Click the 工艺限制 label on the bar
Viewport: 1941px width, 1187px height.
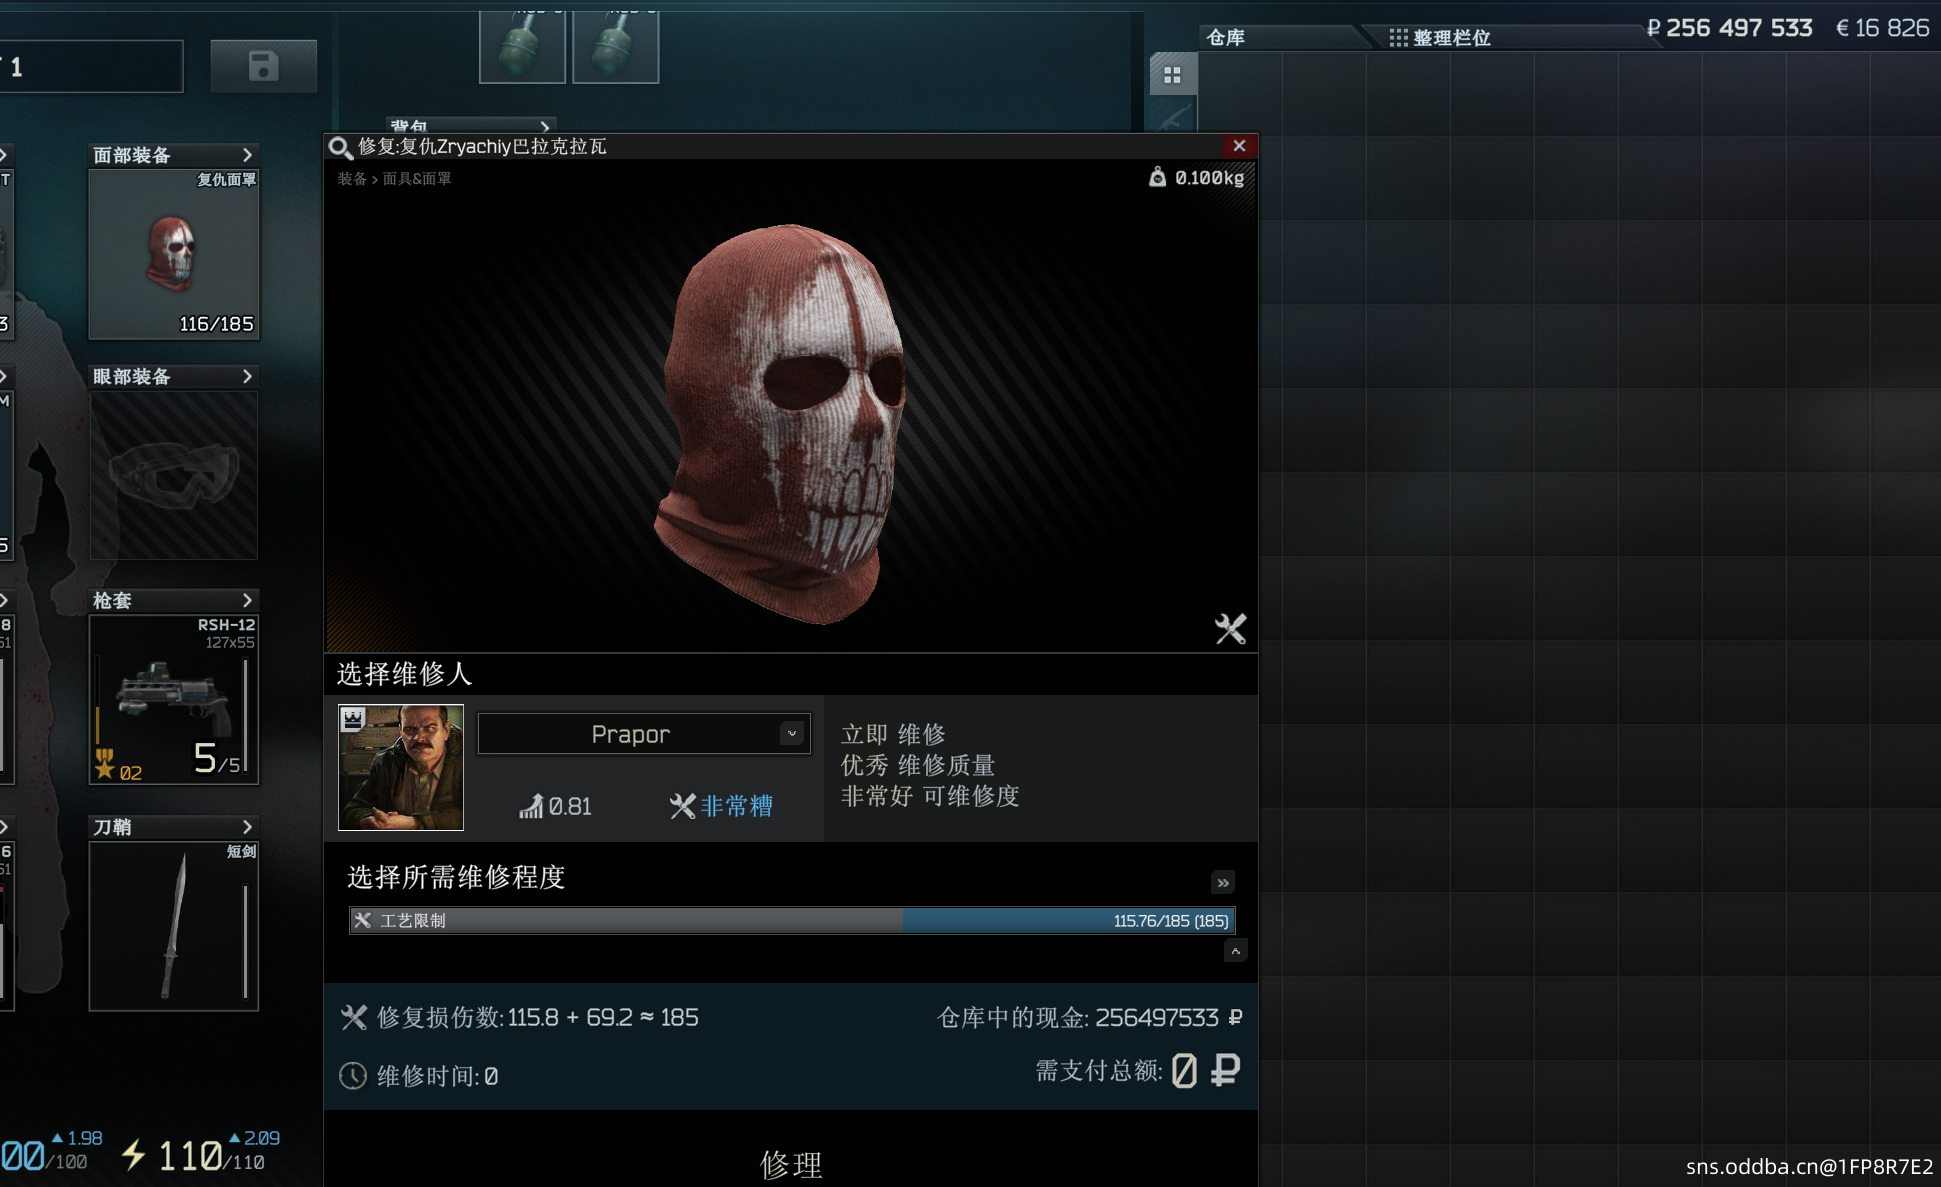click(413, 920)
